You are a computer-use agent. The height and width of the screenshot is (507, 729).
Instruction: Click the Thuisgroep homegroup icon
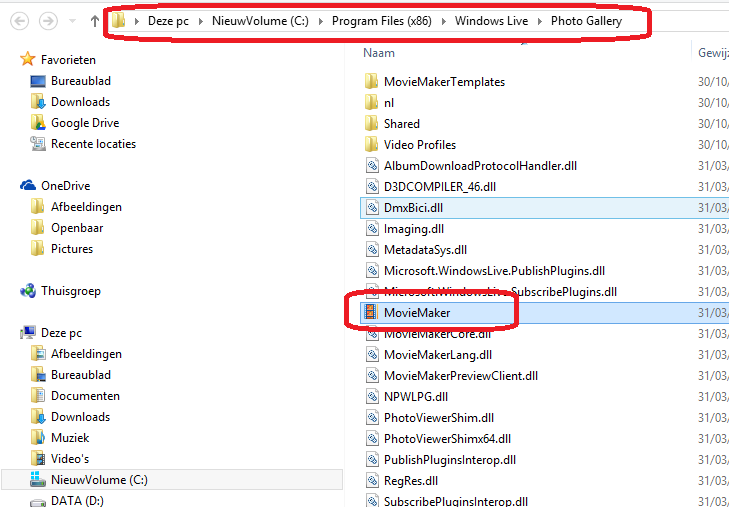28,291
